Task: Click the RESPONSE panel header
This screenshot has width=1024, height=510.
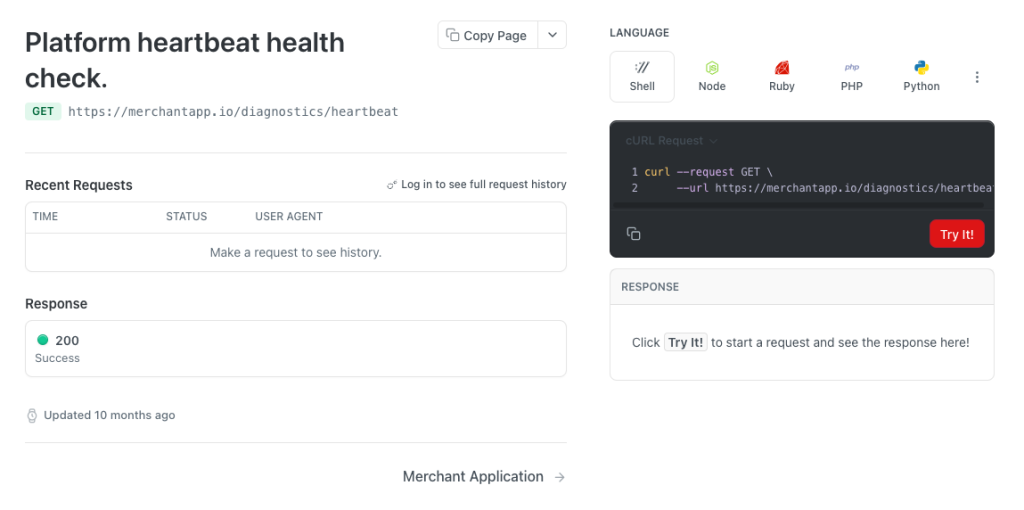Action: click(802, 287)
